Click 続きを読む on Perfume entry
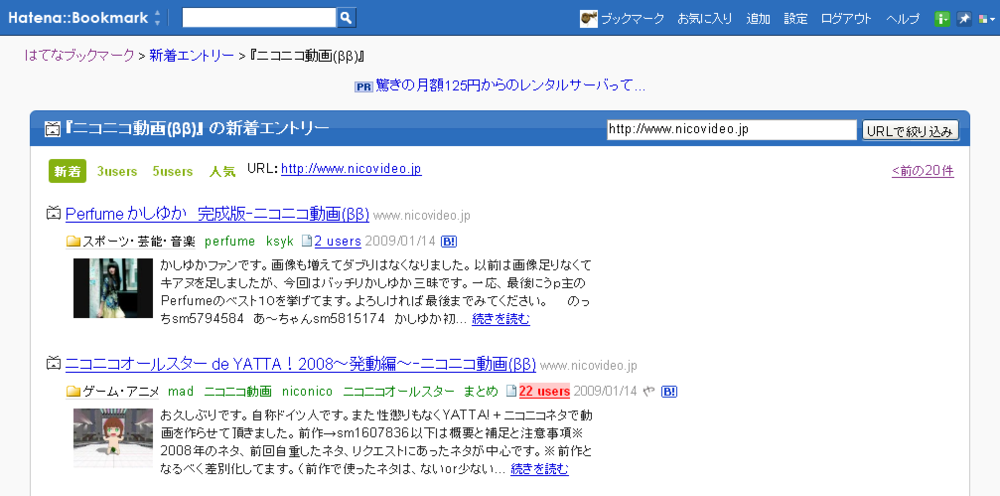This screenshot has width=1000, height=496. 501,319
